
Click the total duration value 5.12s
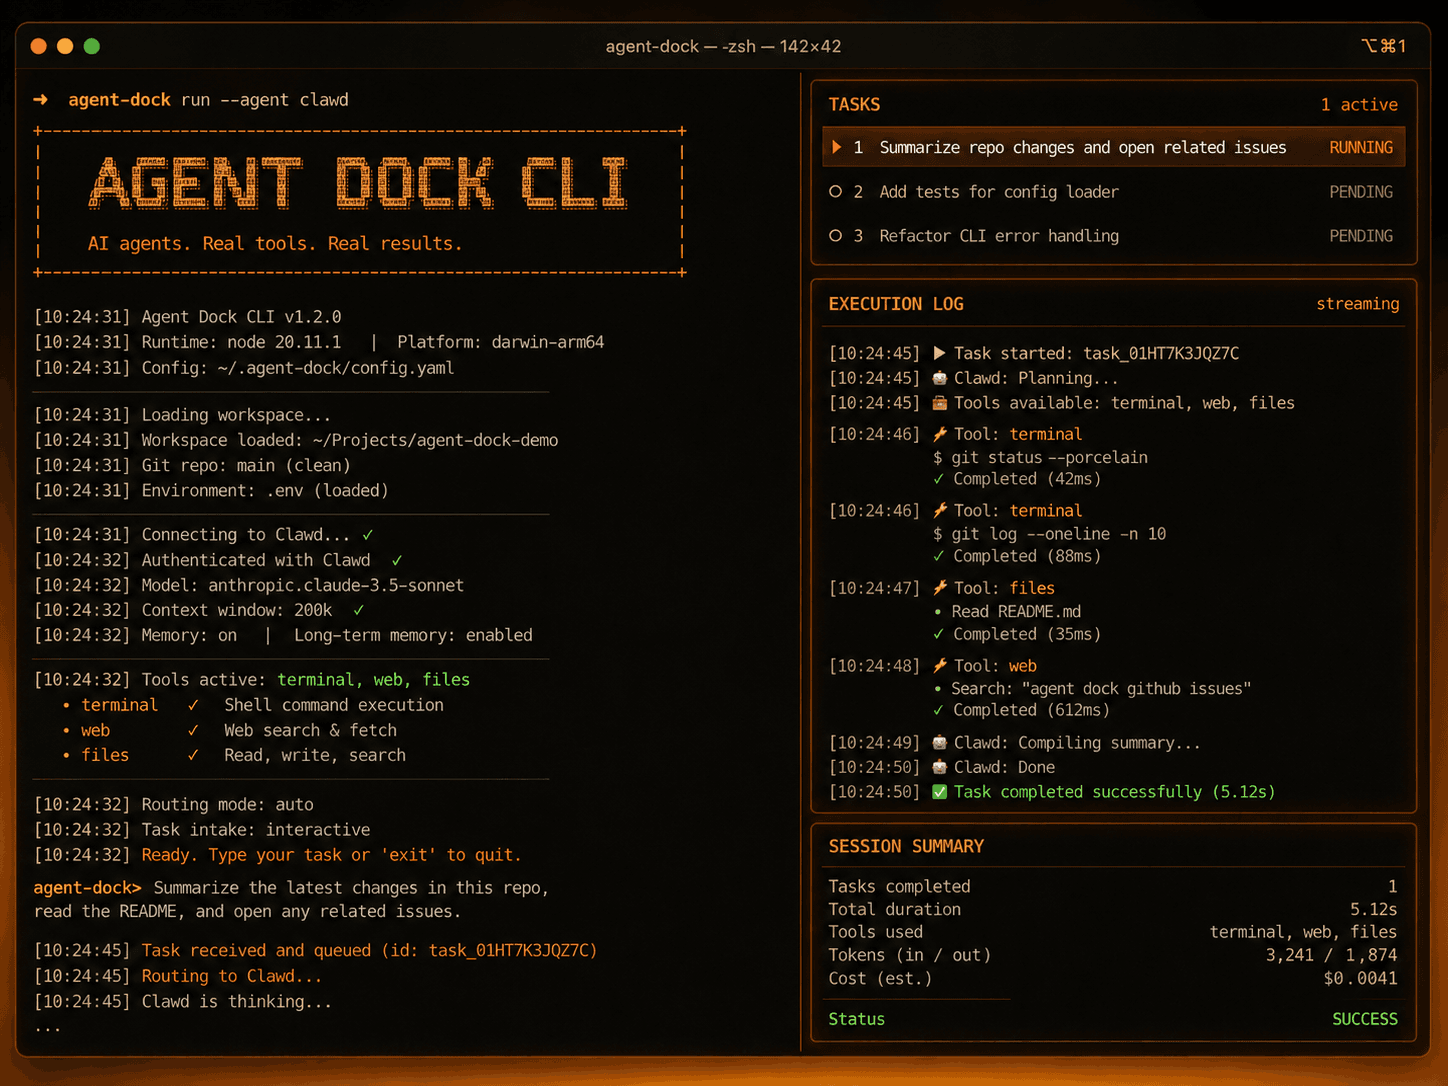(x=1373, y=909)
